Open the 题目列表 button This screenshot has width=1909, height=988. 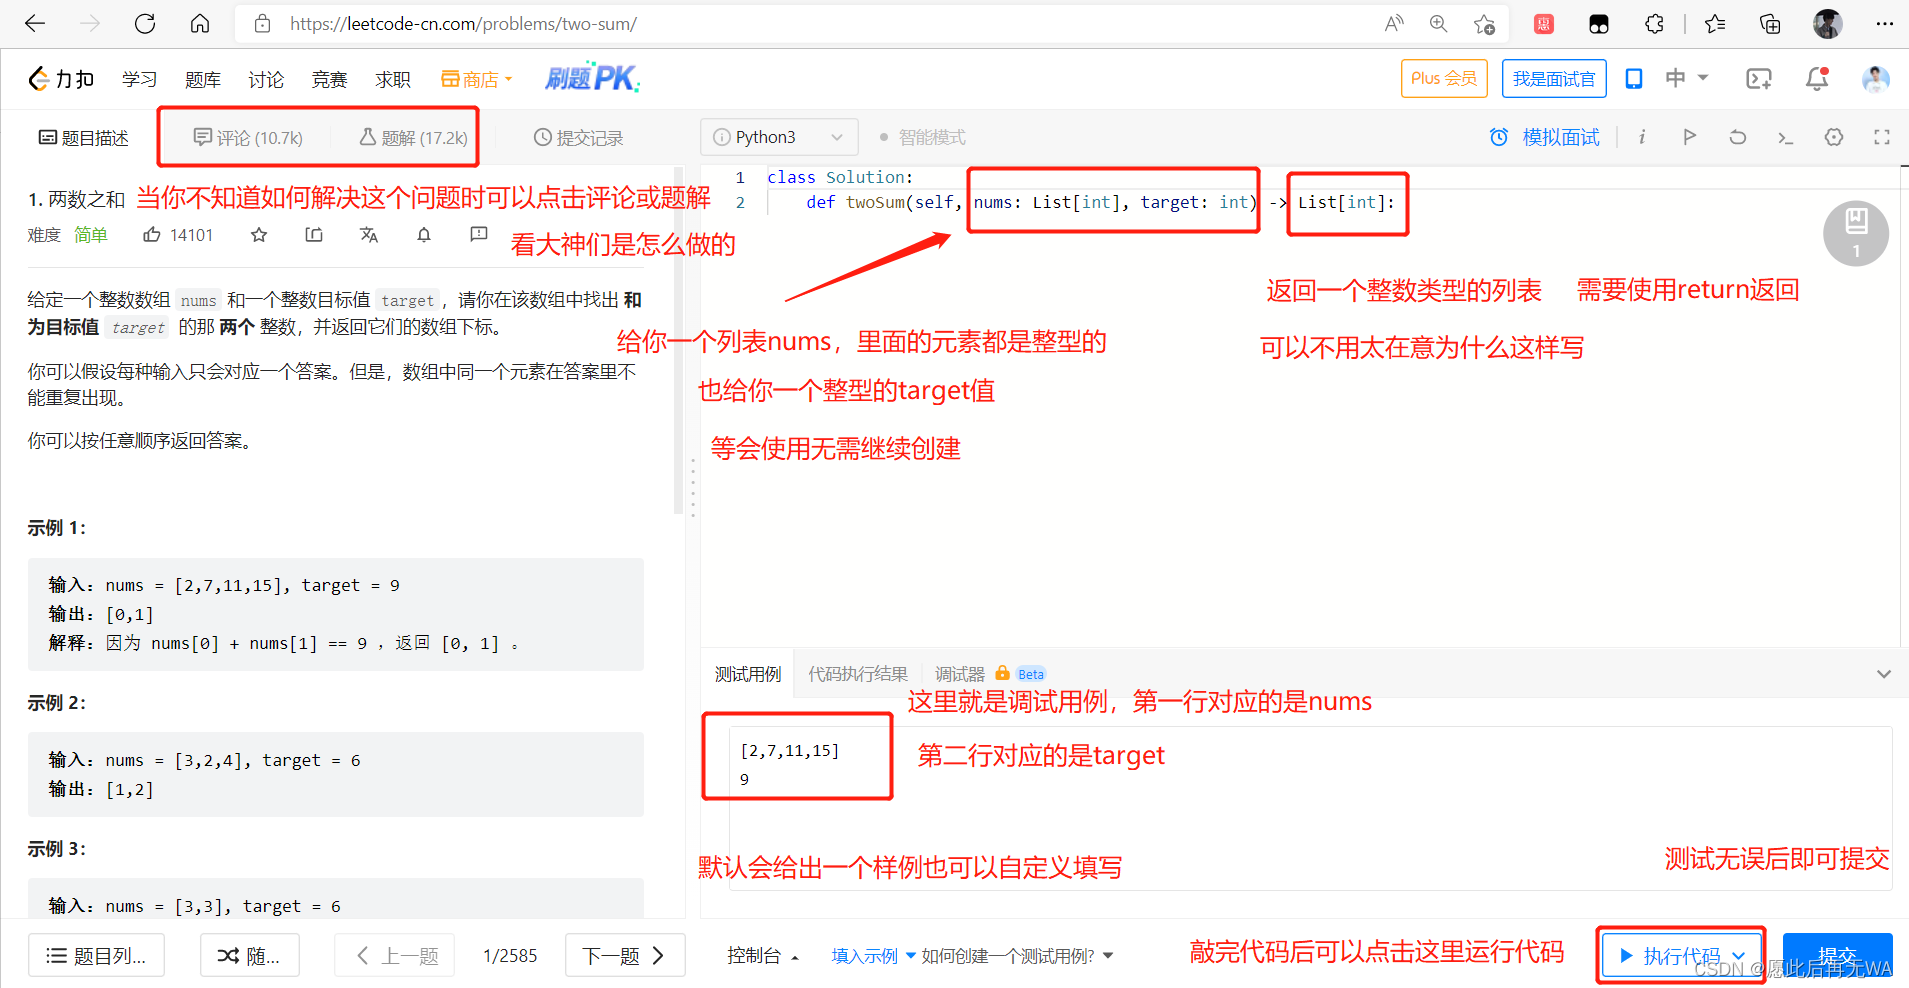coord(97,956)
